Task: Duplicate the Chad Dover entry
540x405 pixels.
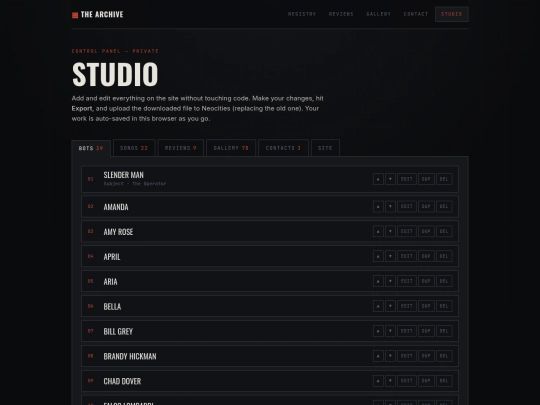Action: [426, 381]
